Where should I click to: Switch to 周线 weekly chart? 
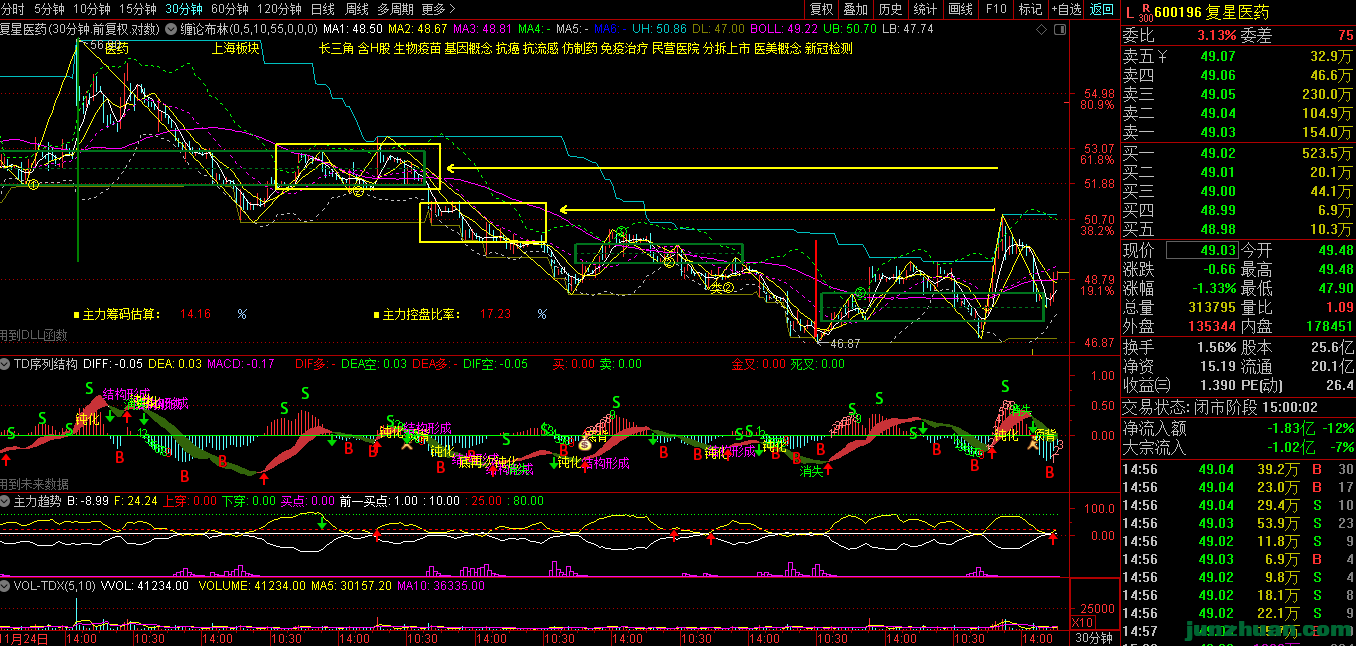[357, 9]
